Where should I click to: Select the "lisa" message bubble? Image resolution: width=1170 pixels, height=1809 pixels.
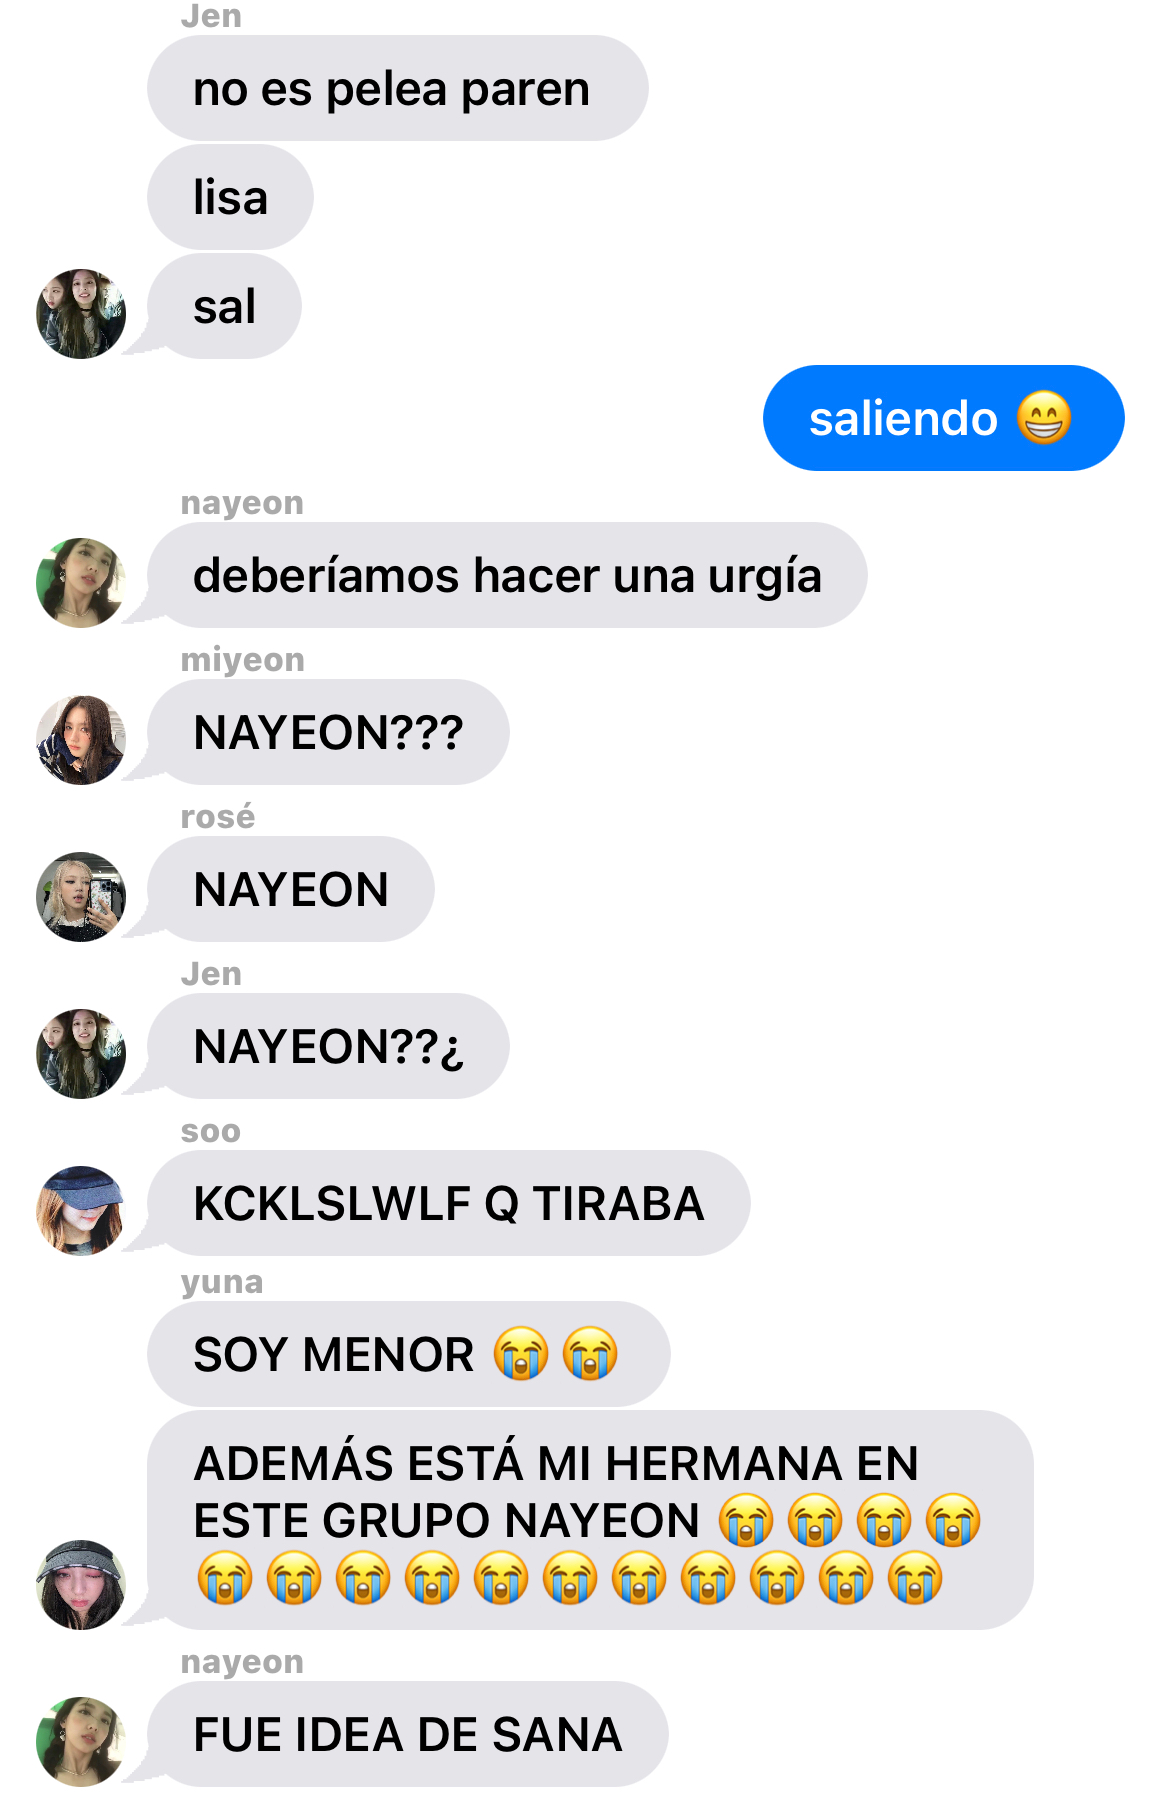[x=230, y=197]
